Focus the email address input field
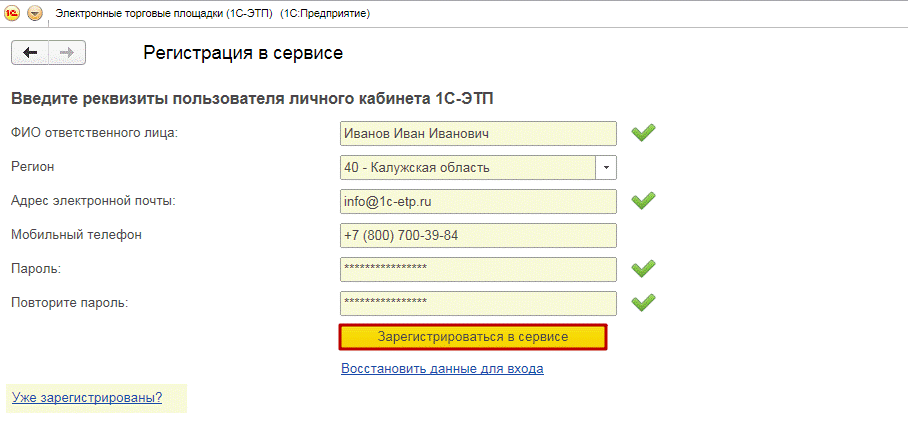This screenshot has width=908, height=429. tap(478, 201)
